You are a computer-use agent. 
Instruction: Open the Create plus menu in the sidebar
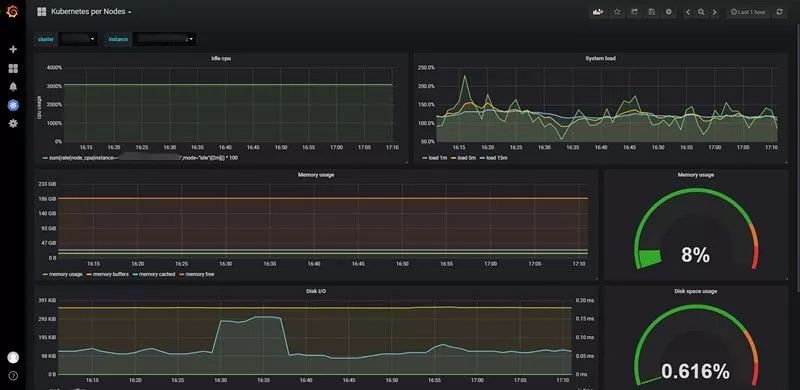click(x=13, y=49)
